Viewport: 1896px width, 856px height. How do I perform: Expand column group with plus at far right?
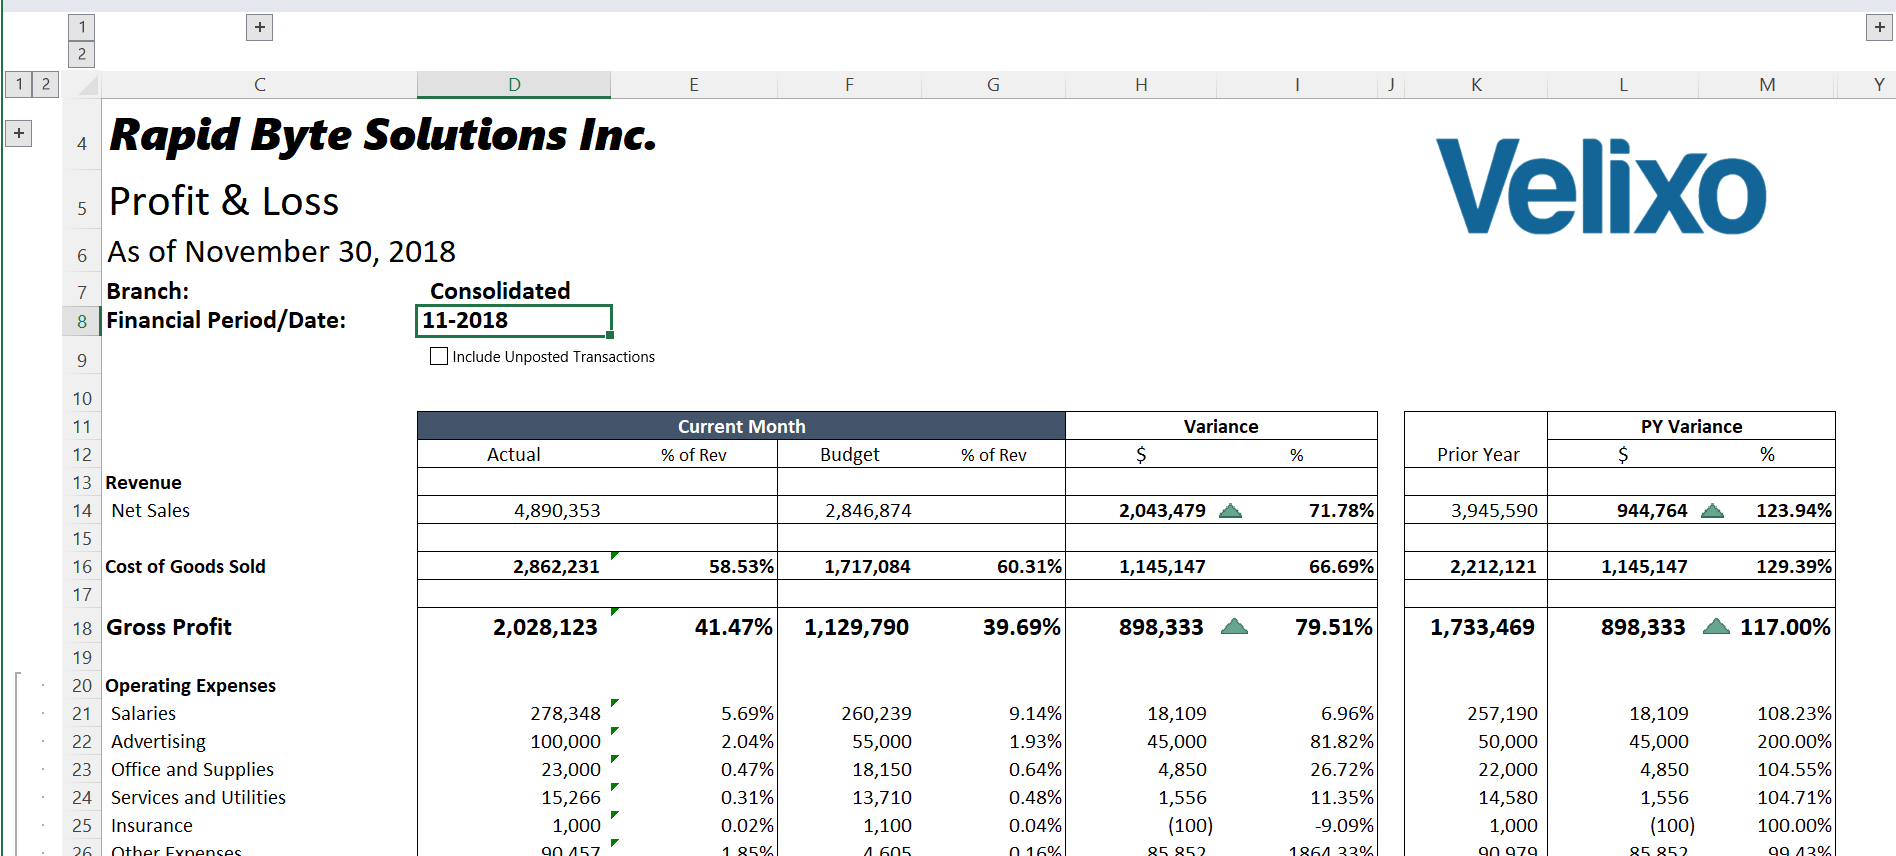[1879, 27]
